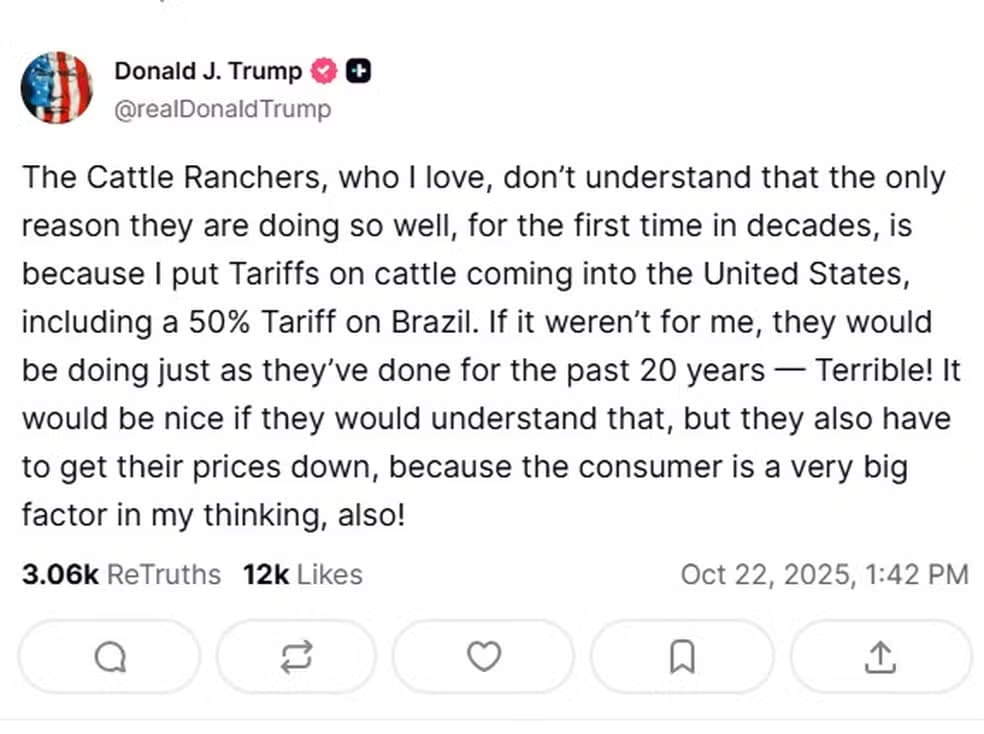Click "past 20 years" in the post
The width and height of the screenshot is (984, 734).
tap(670, 370)
